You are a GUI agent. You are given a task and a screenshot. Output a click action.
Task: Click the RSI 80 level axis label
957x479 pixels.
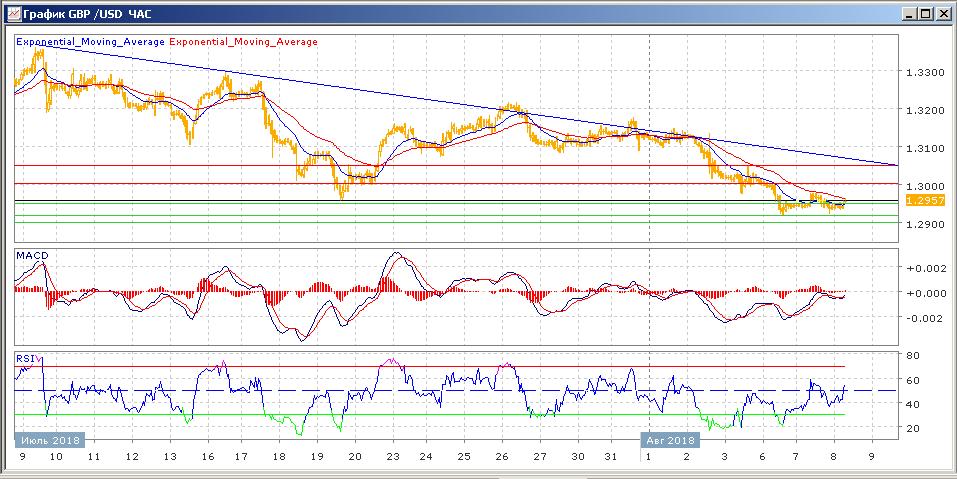913,355
